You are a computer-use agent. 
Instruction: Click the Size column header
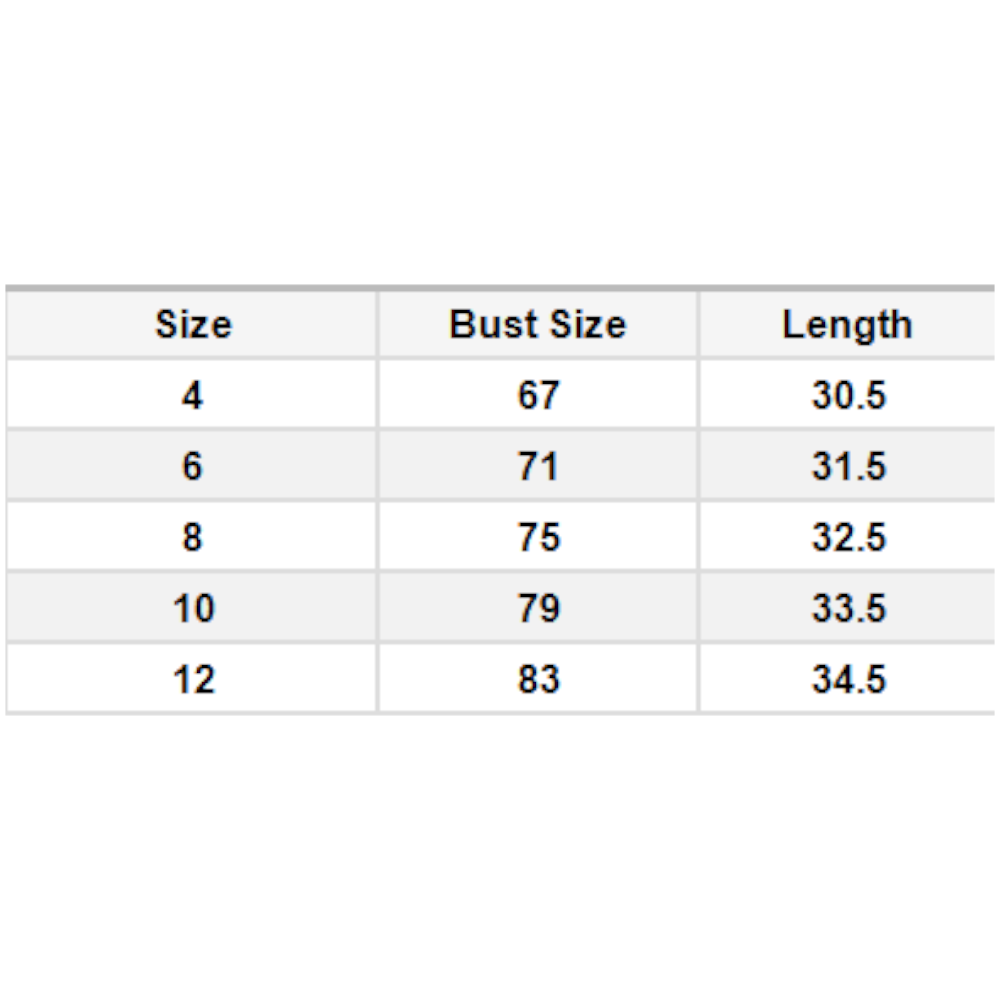(192, 324)
